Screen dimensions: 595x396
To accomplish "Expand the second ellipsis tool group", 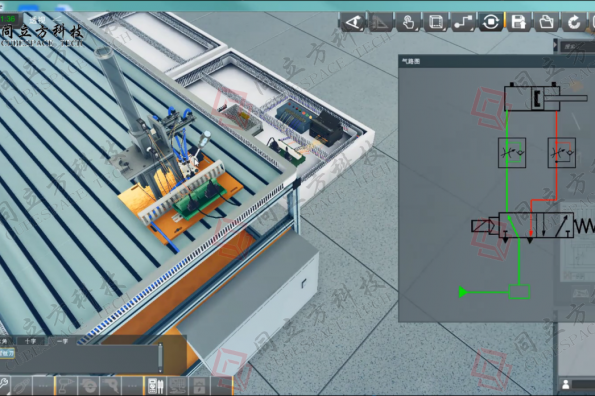I will coord(132,386).
